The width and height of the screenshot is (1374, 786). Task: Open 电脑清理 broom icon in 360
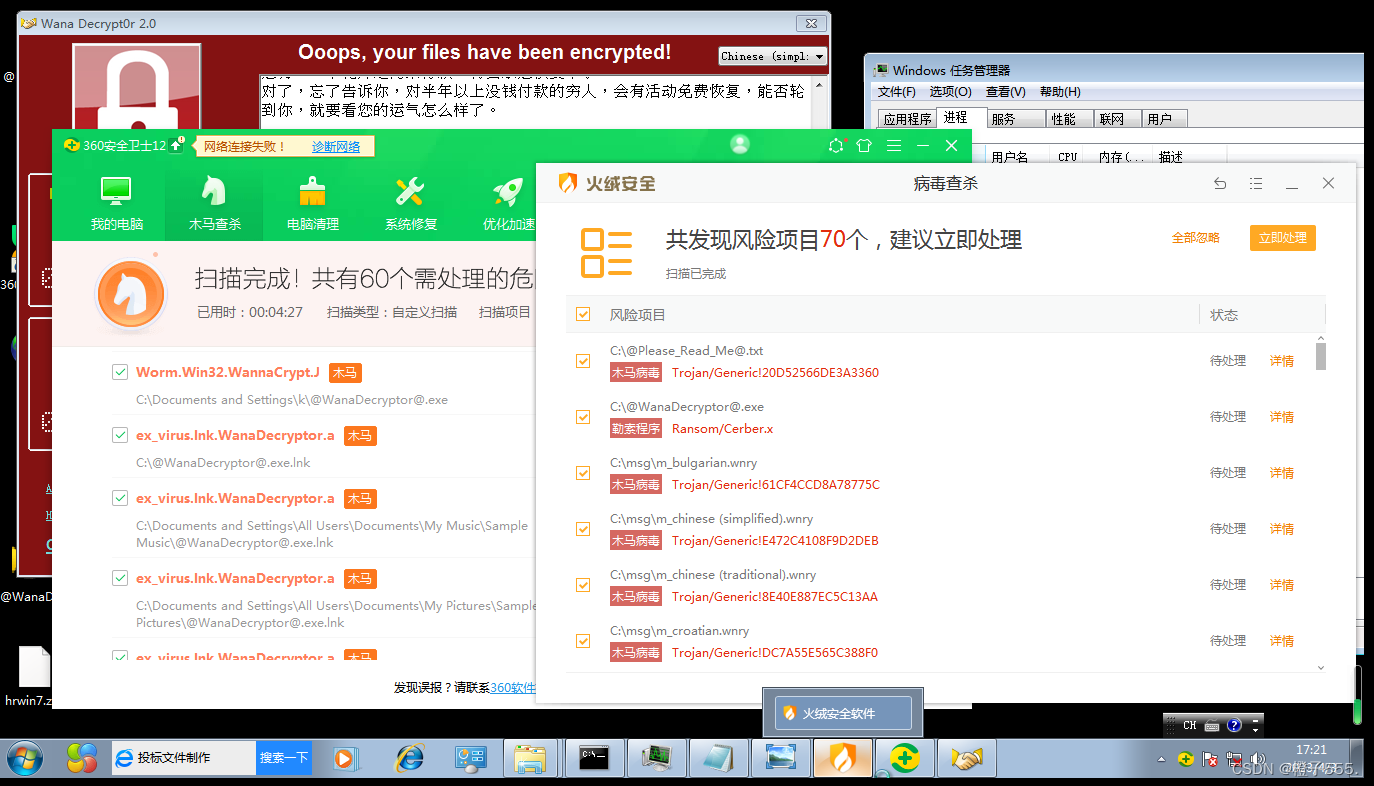coord(312,203)
